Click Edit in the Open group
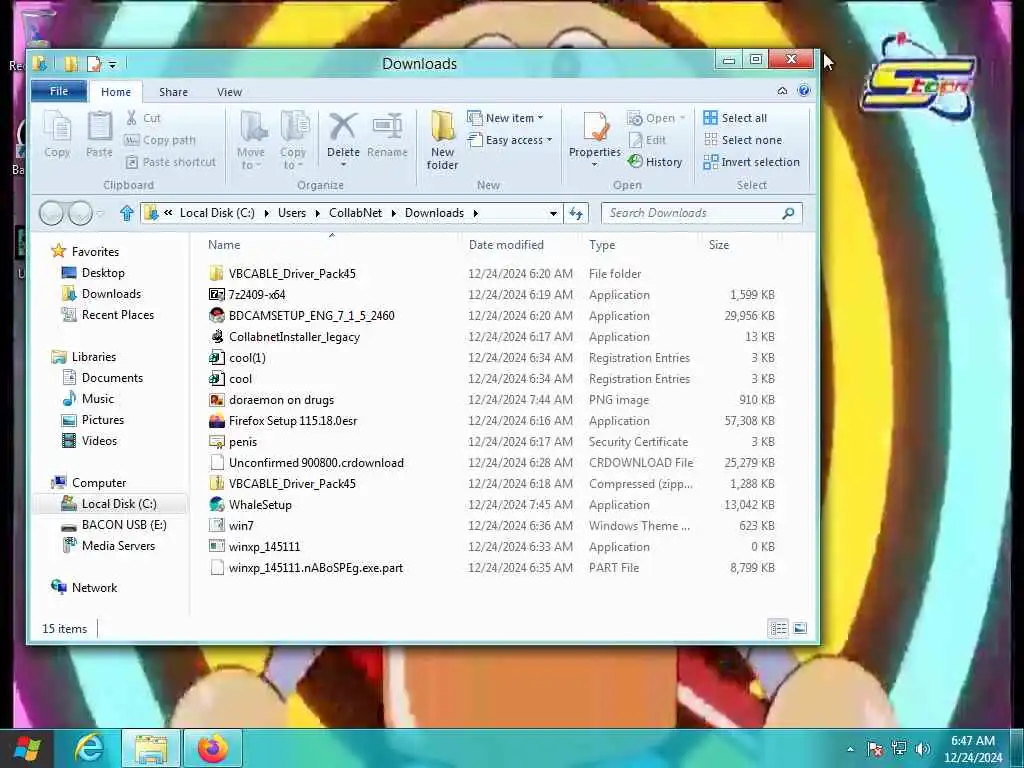1024x768 pixels. [647, 140]
